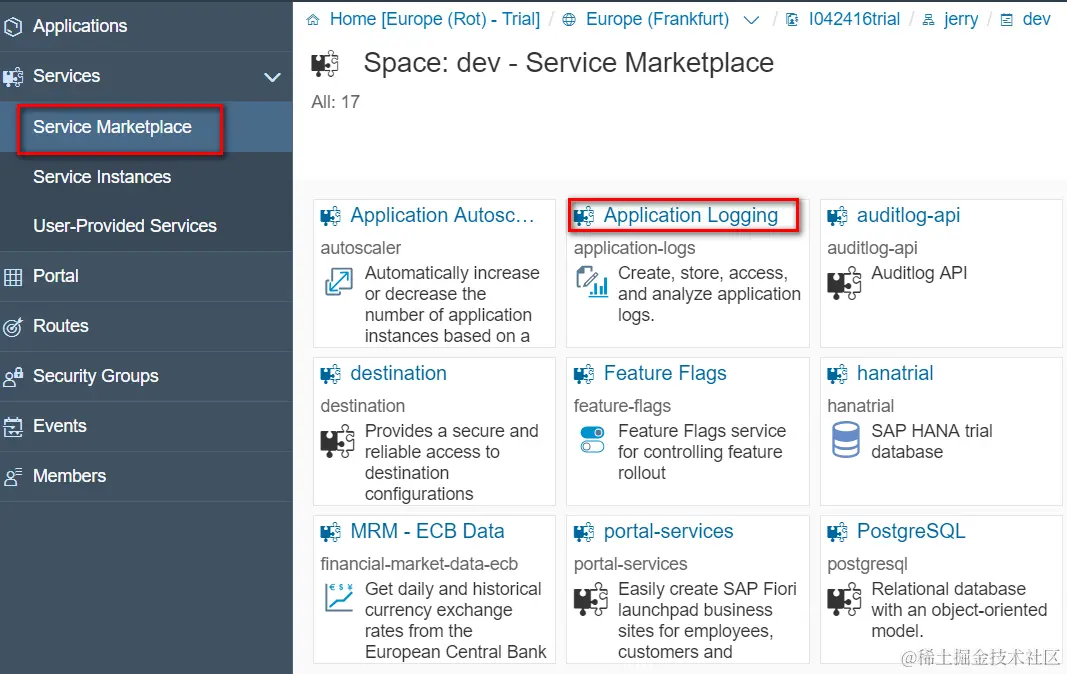
Task: Click the SAP HANA database cylinder icon
Action: coord(846,440)
